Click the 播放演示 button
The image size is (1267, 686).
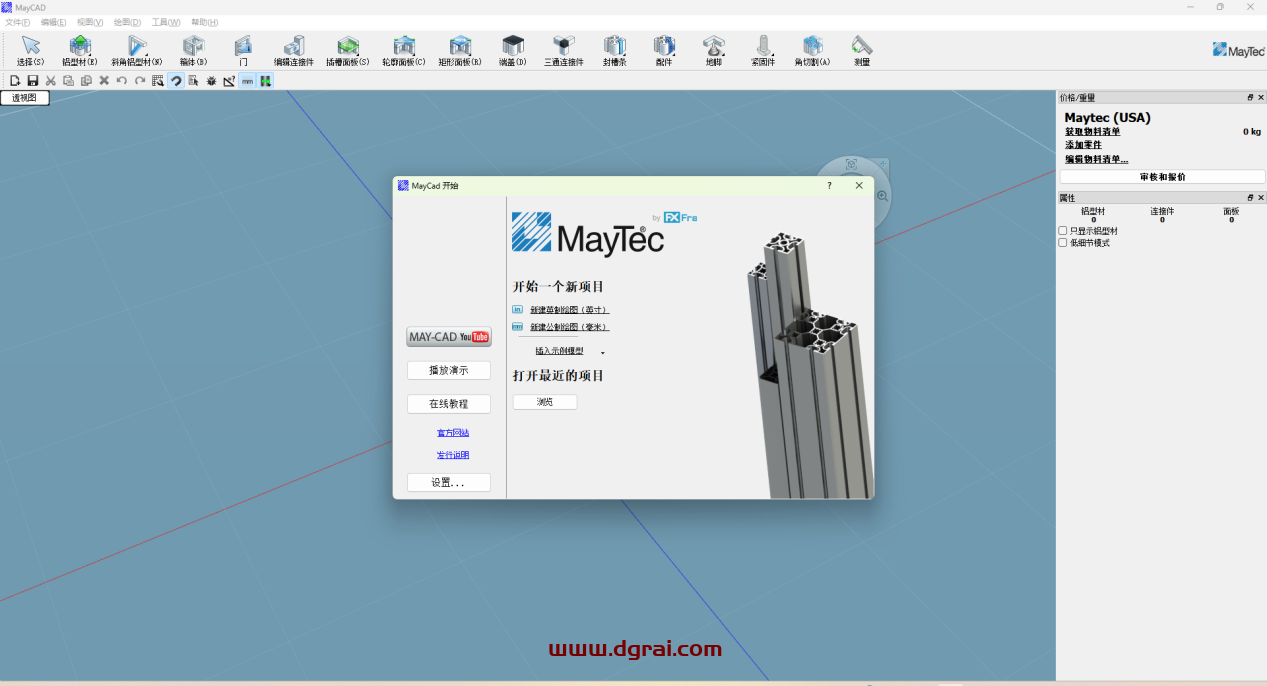[x=449, y=370]
